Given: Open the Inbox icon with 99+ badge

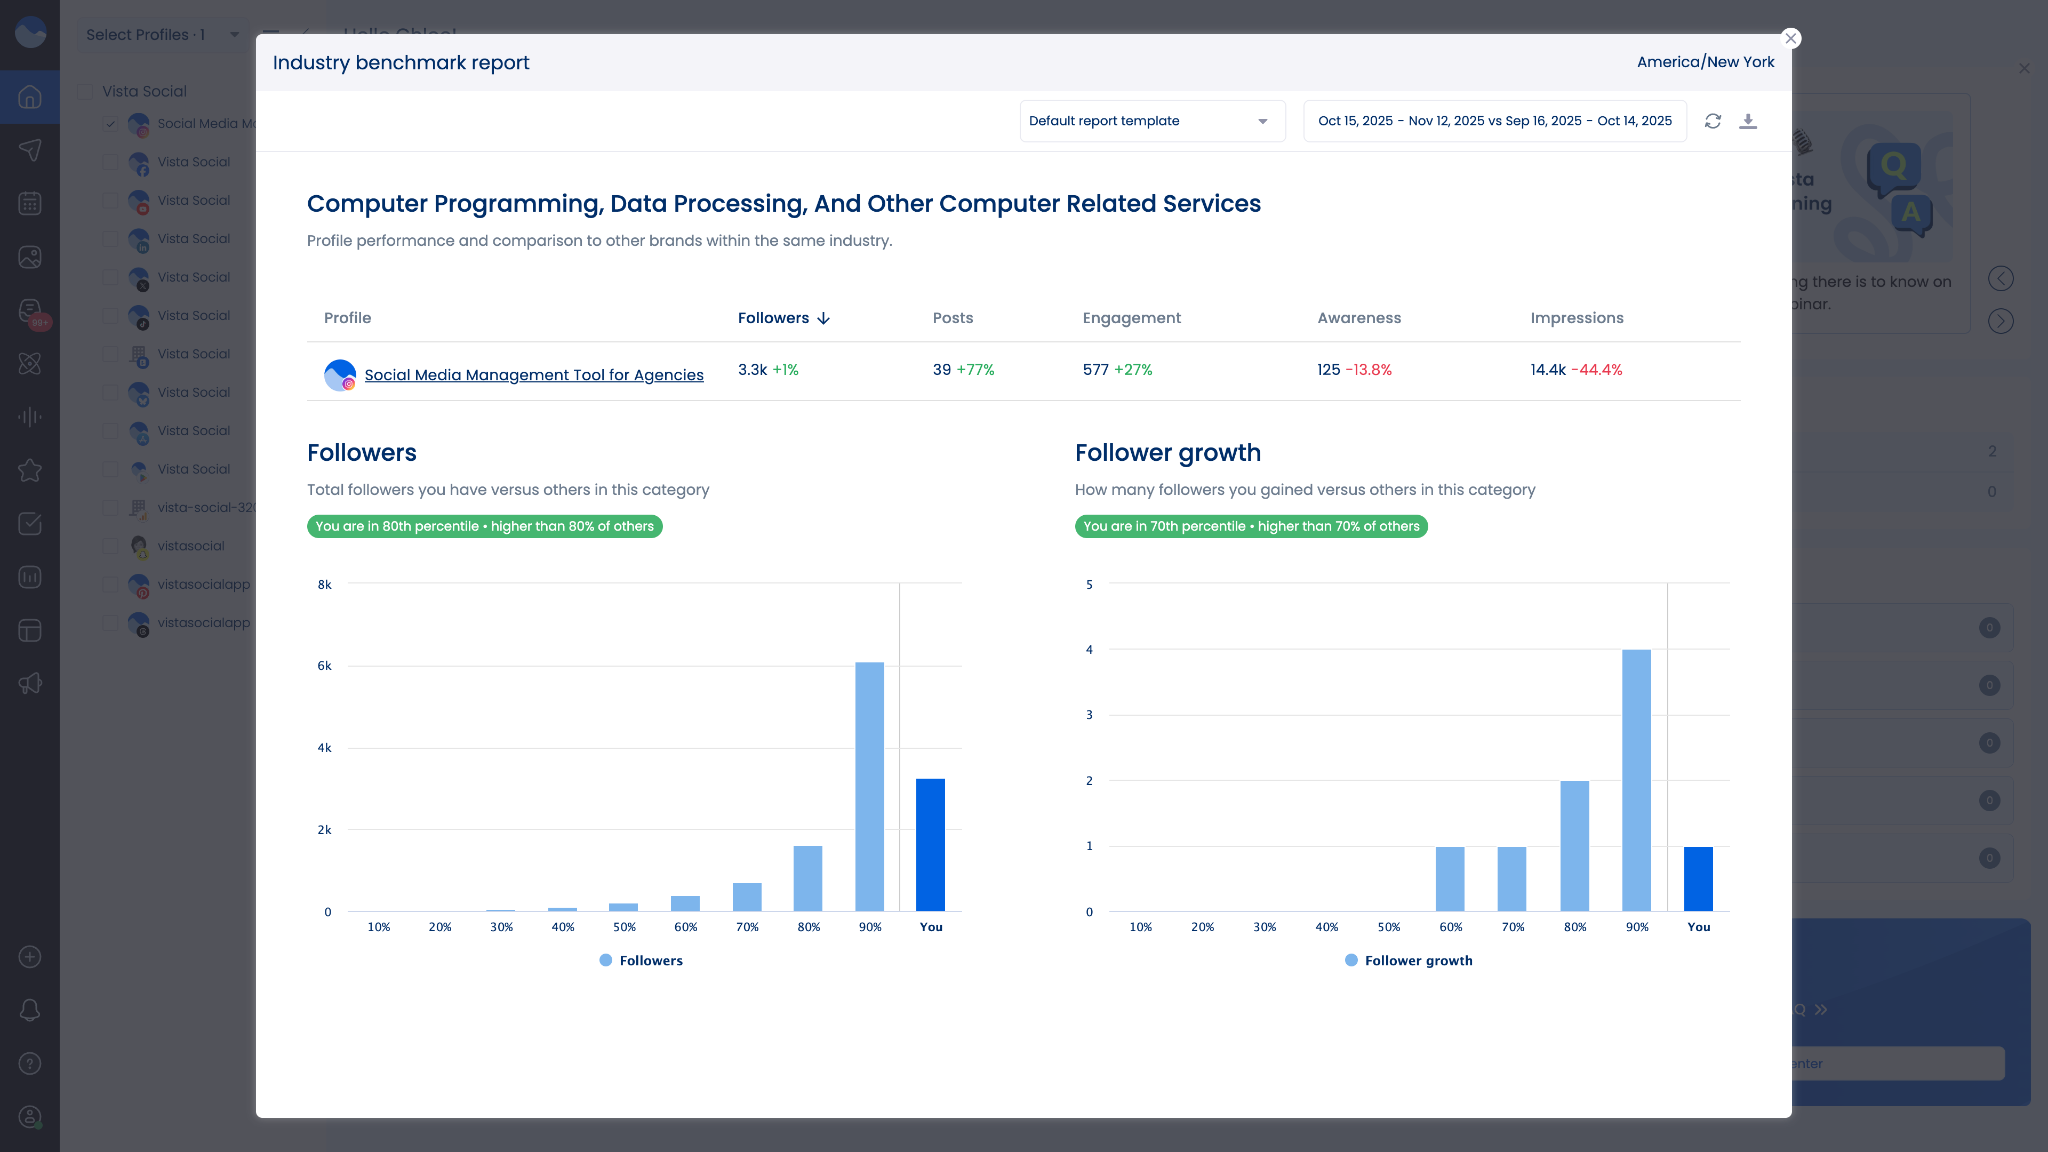Looking at the screenshot, I should tap(30, 310).
